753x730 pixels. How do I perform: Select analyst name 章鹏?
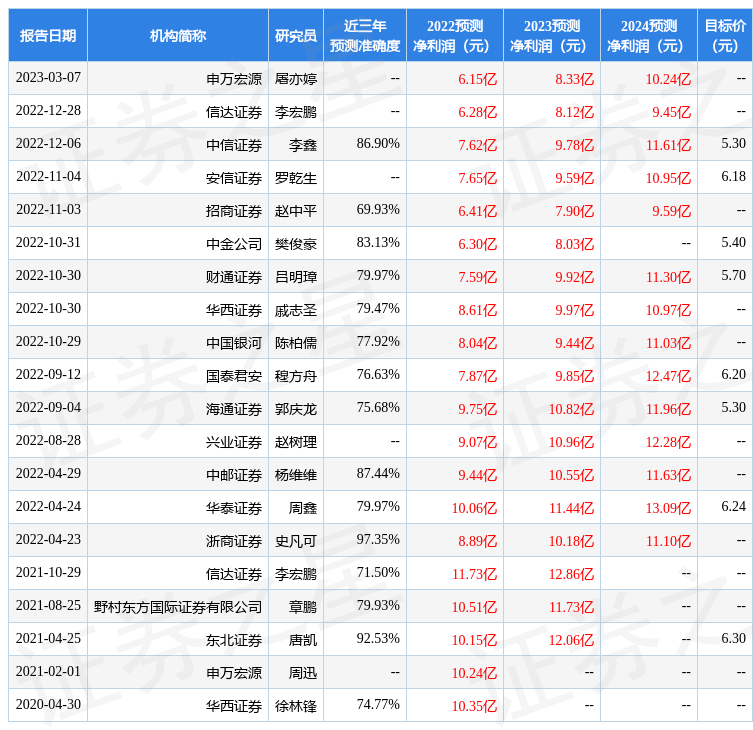(x=303, y=607)
